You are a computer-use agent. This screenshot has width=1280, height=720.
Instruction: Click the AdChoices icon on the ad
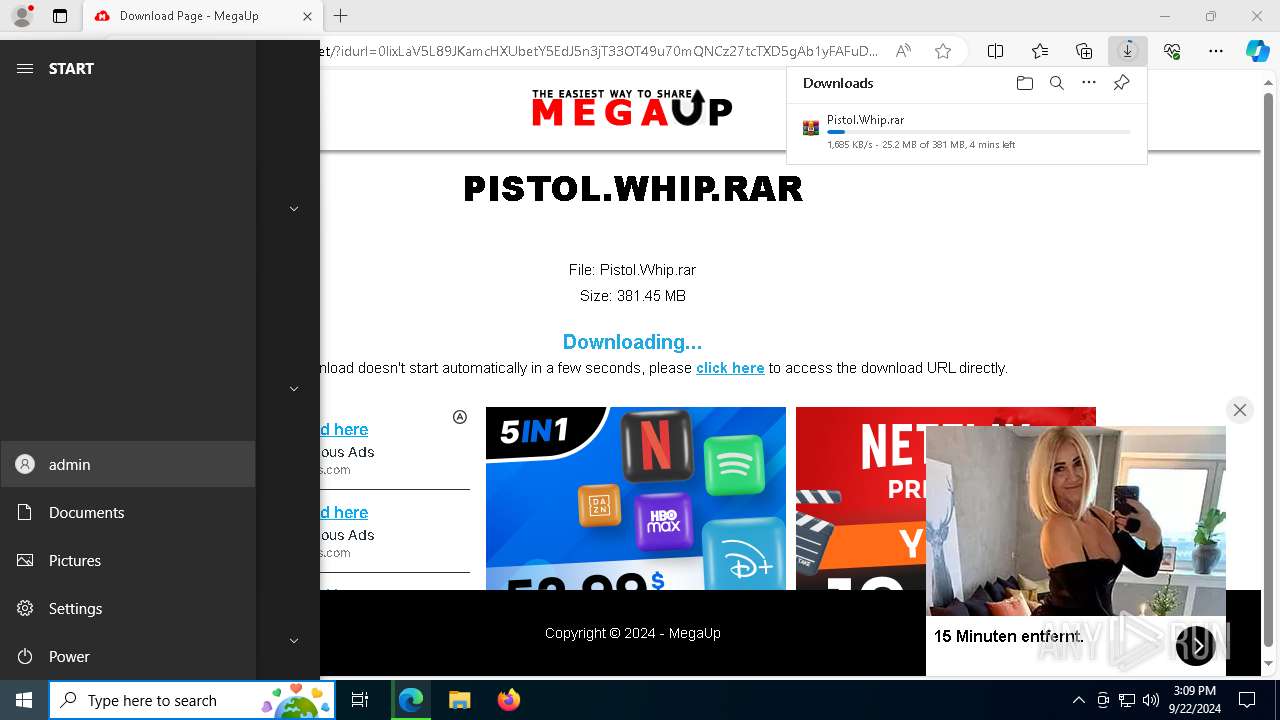coord(460,417)
